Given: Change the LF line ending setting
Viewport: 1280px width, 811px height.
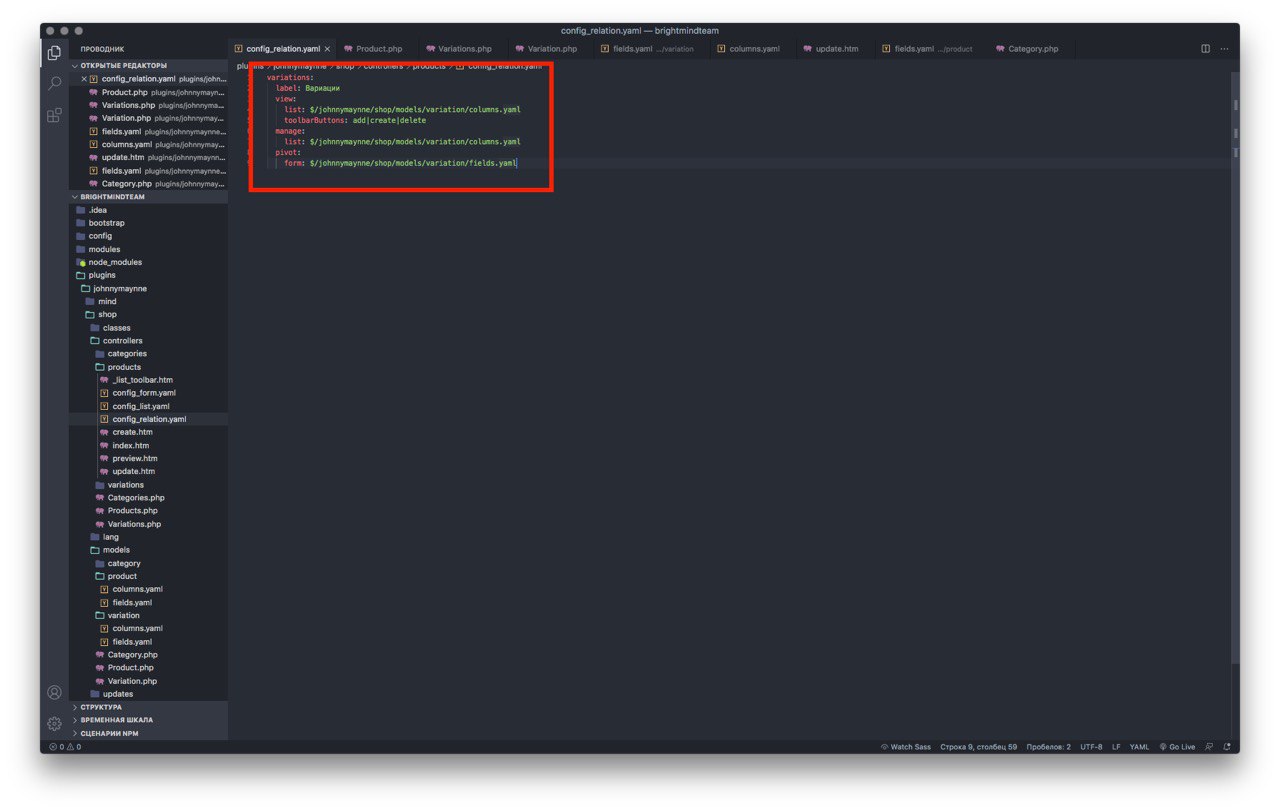Looking at the screenshot, I should [1116, 747].
